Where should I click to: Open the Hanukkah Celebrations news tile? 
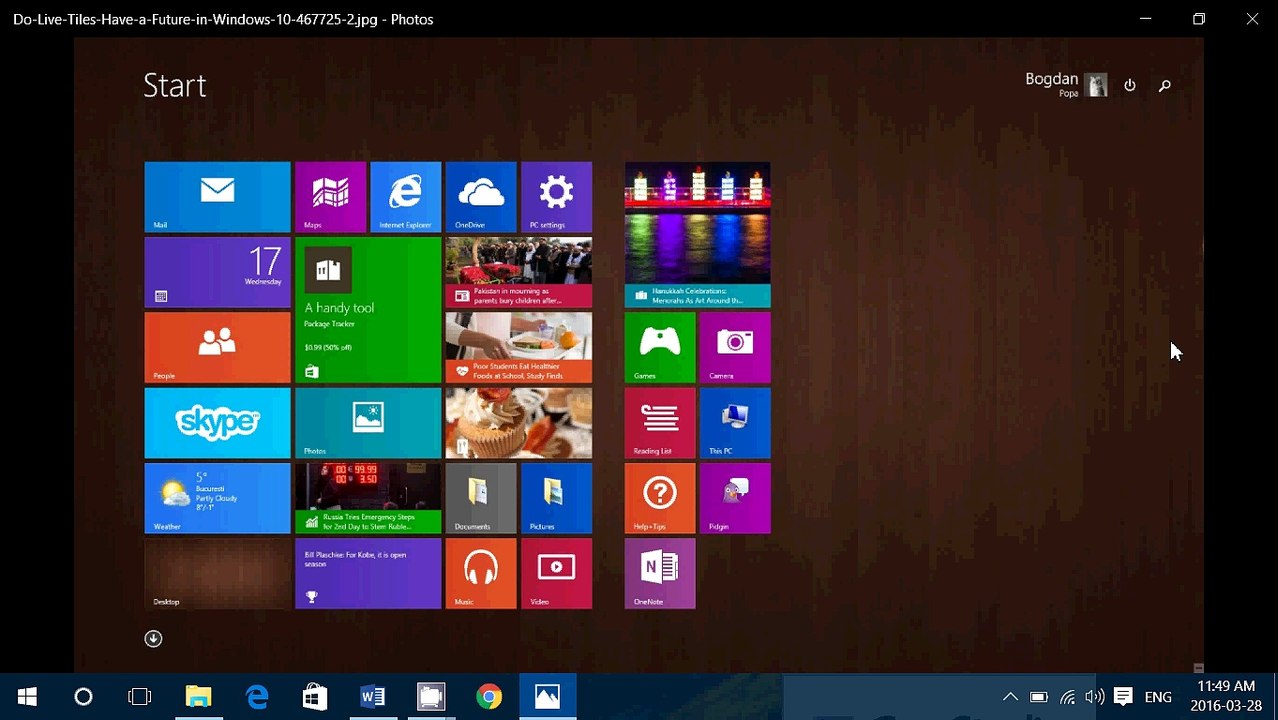pos(698,235)
